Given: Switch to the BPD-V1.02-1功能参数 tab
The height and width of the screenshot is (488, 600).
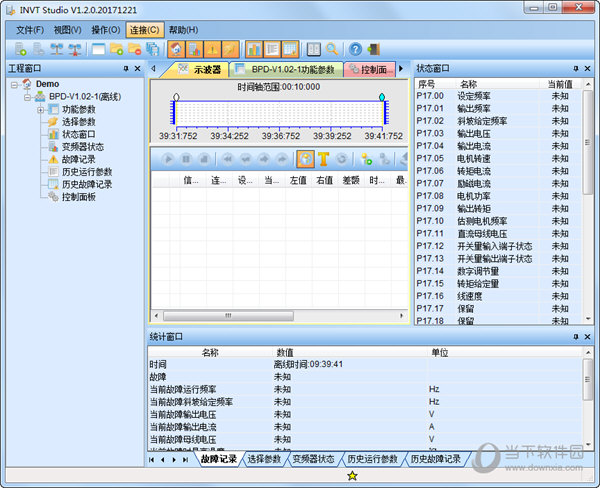Looking at the screenshot, I should pos(285,69).
